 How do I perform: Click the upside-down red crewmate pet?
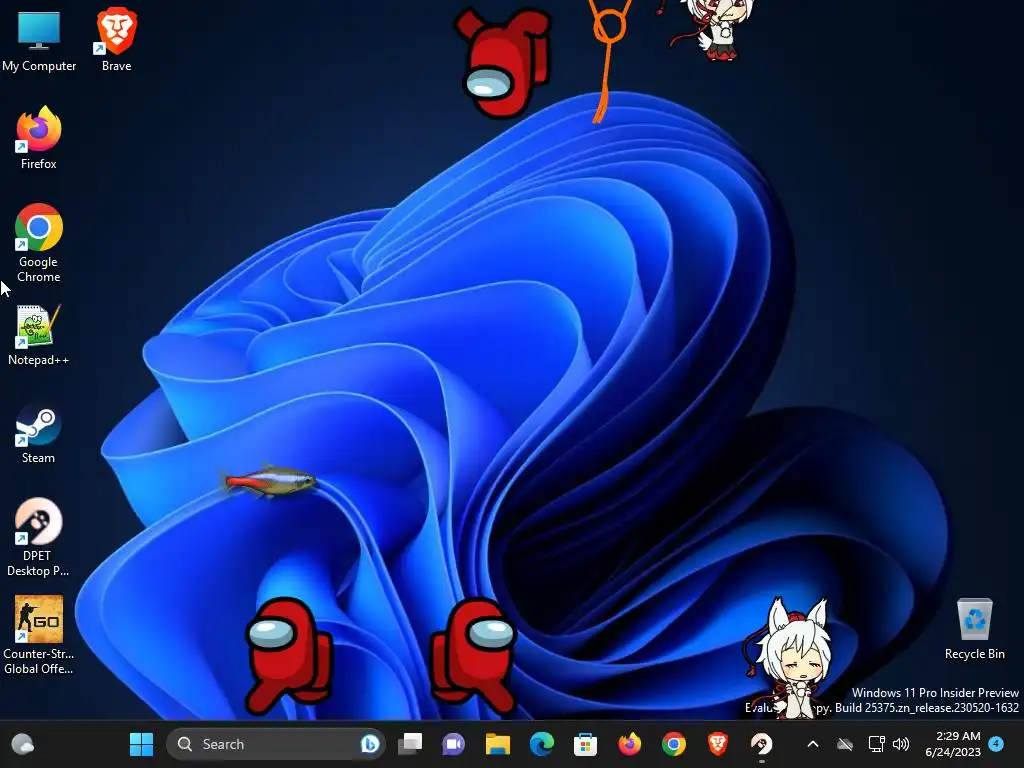502,61
